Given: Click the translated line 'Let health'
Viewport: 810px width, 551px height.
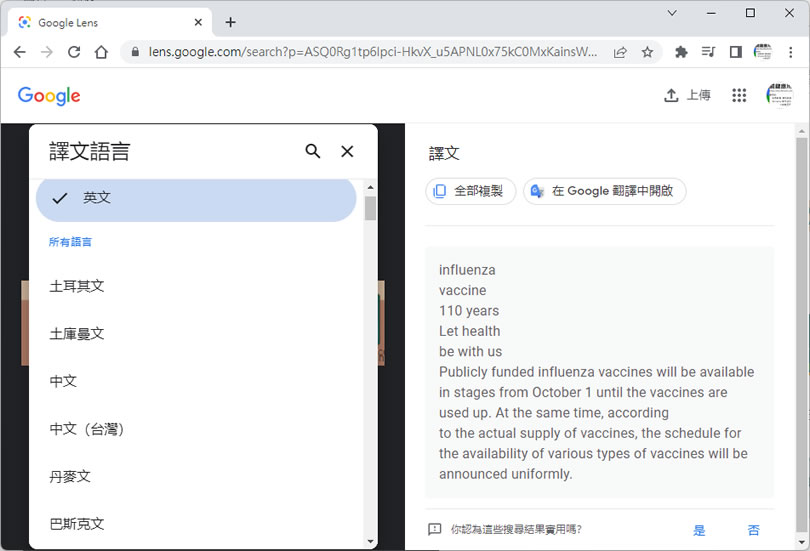Looking at the screenshot, I should point(470,331).
